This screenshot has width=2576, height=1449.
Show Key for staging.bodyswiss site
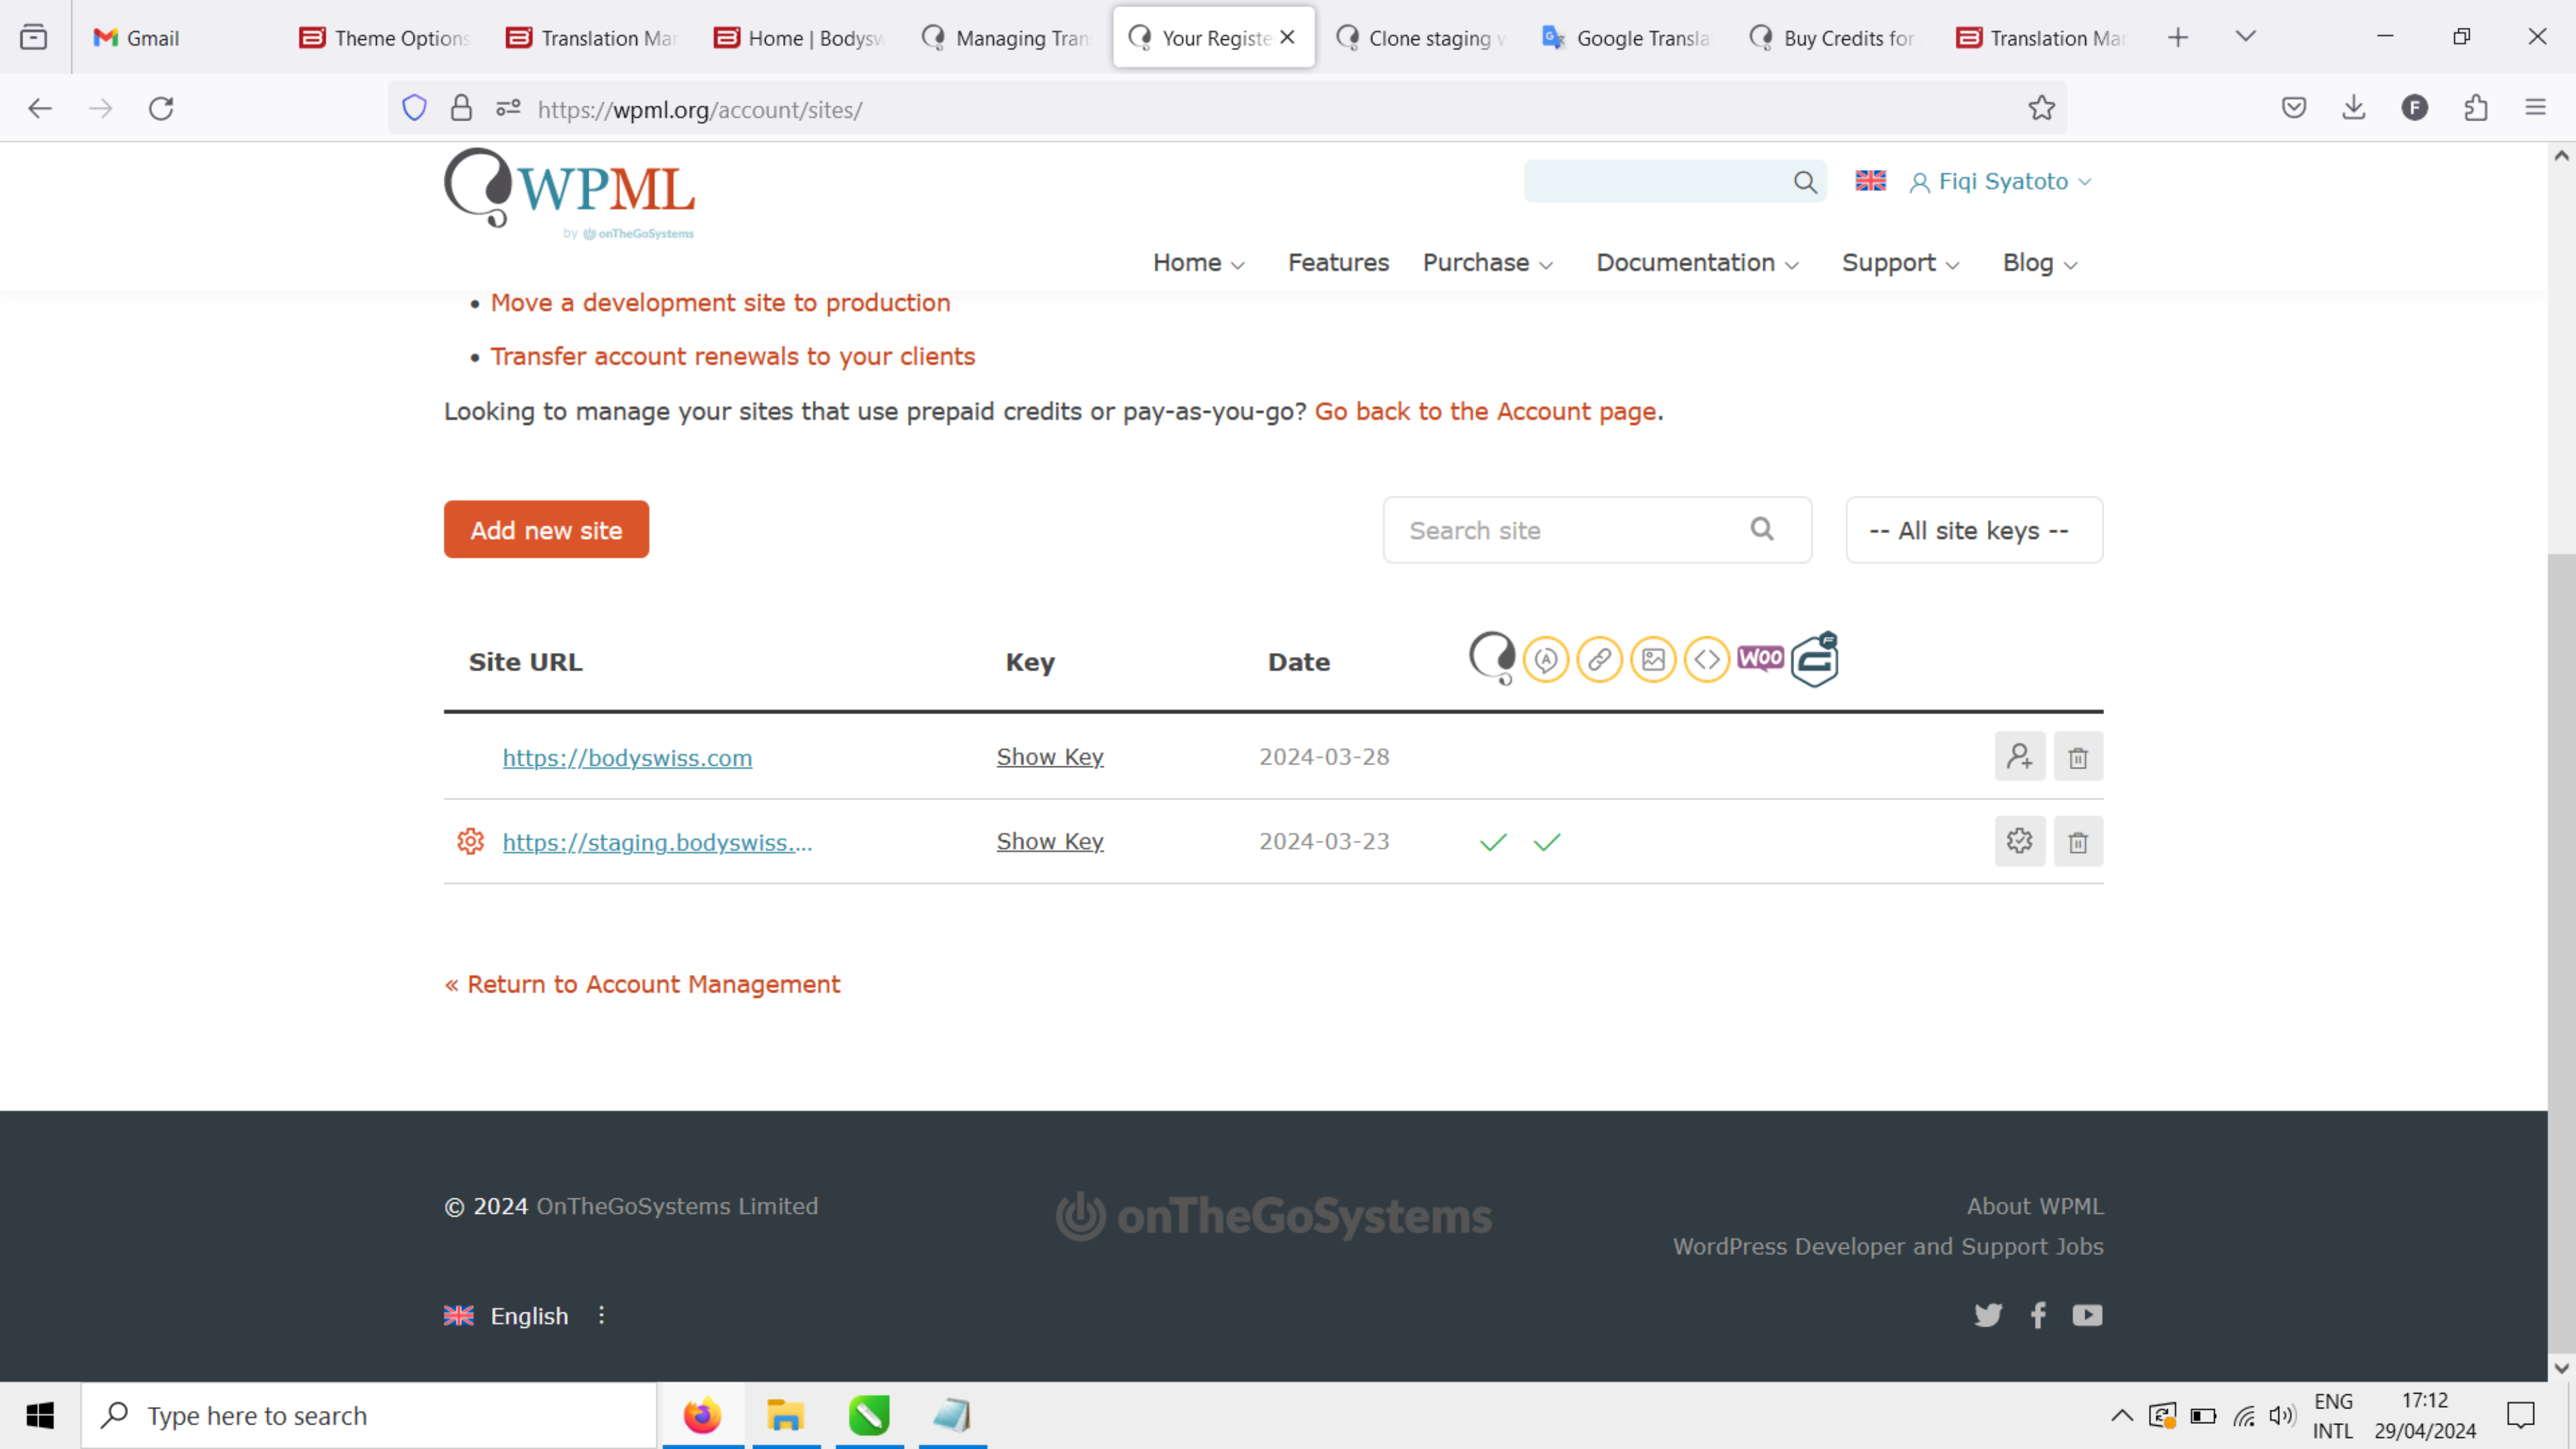1049,841
